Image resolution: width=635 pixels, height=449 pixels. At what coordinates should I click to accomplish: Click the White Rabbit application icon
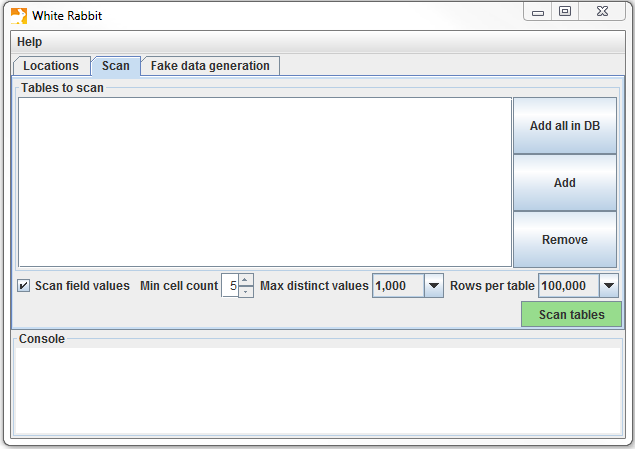(19, 16)
